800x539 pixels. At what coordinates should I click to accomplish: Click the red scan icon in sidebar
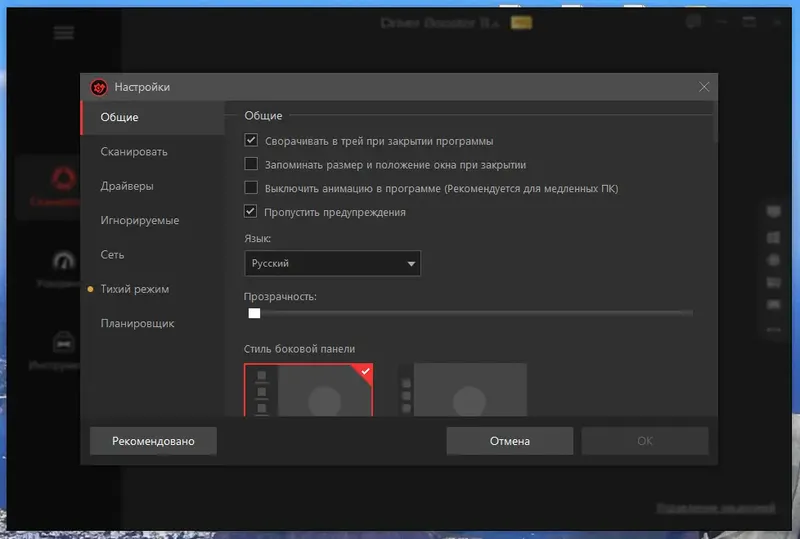pos(64,179)
